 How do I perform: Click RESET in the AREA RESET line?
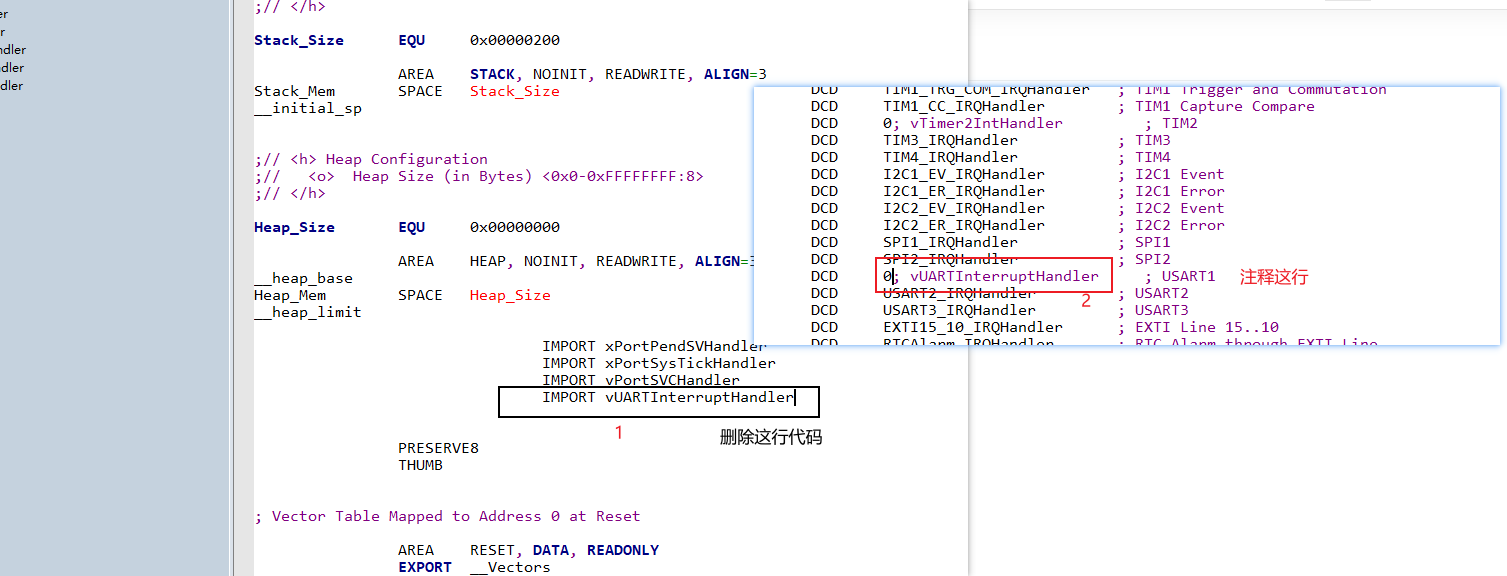492,551
